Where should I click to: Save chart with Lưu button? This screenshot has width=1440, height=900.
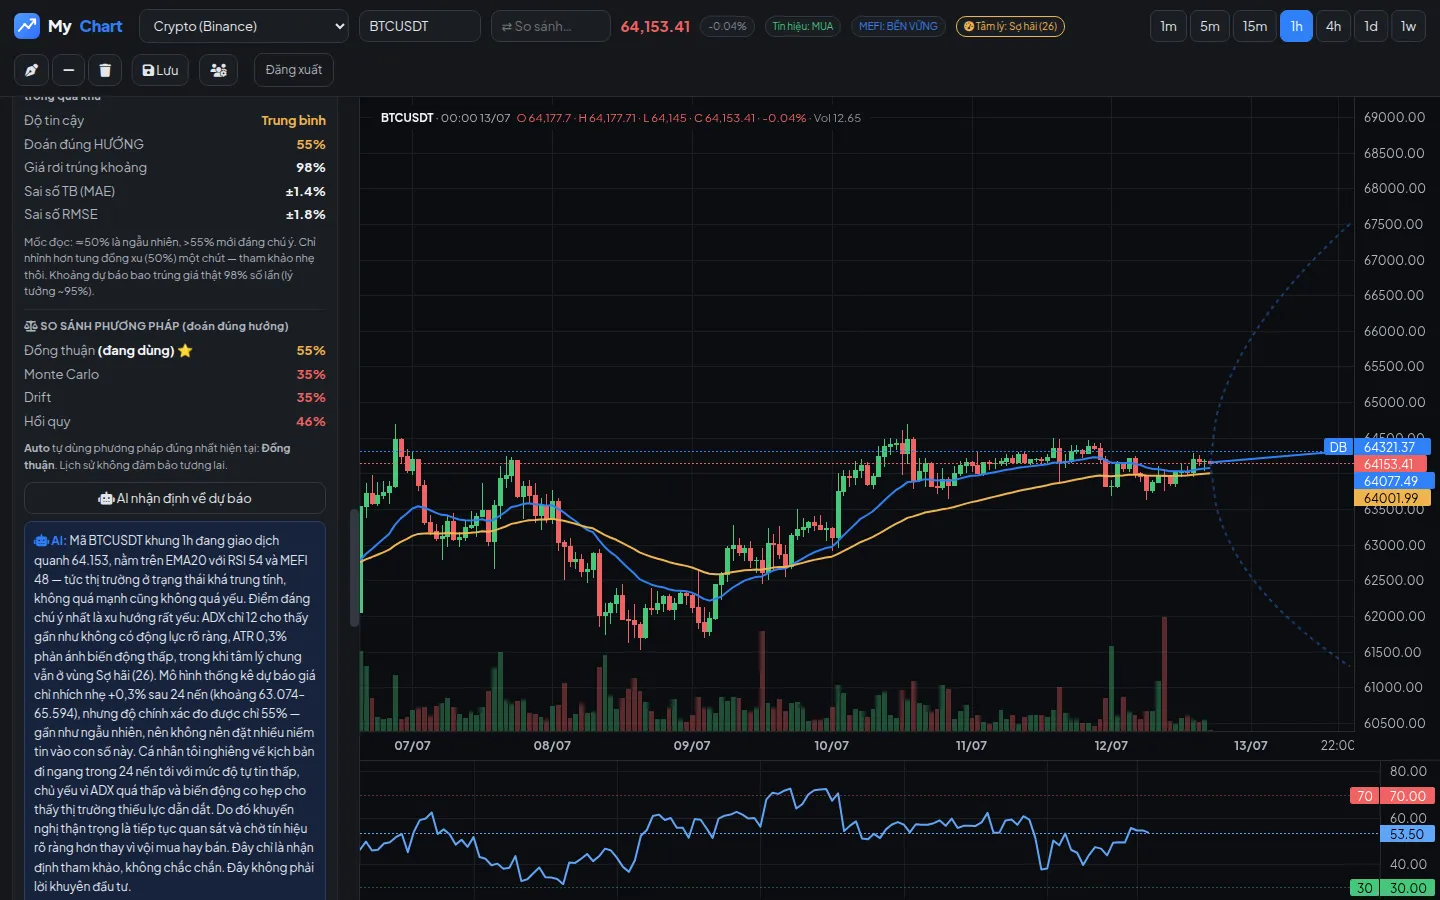click(x=160, y=70)
